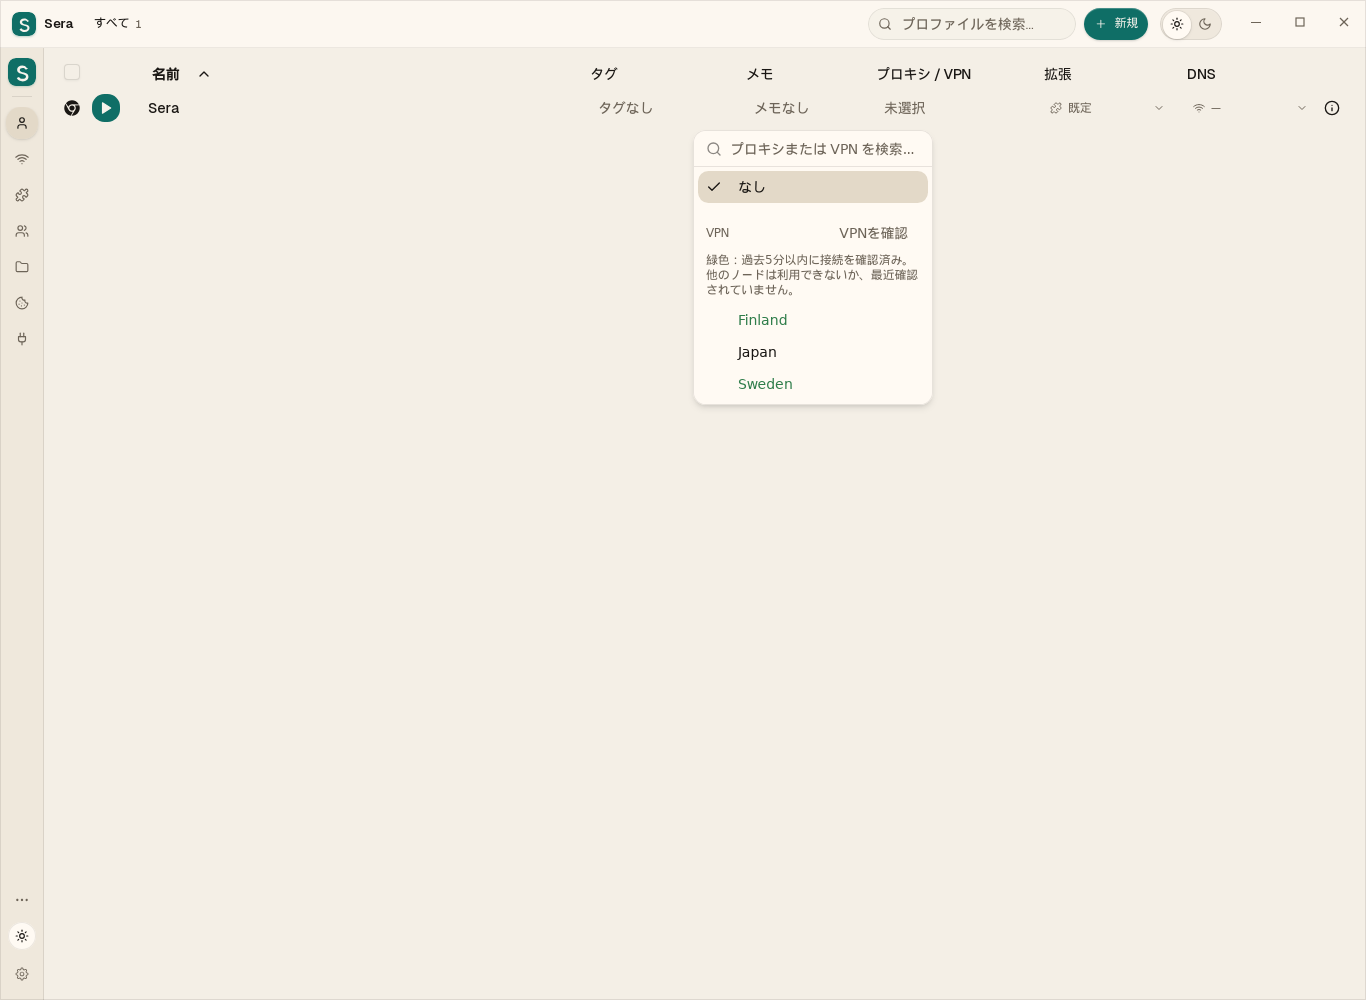The width and height of the screenshot is (1366, 1000).
Task: Open the 拡張 既定 dropdown
Action: pos(1106,108)
